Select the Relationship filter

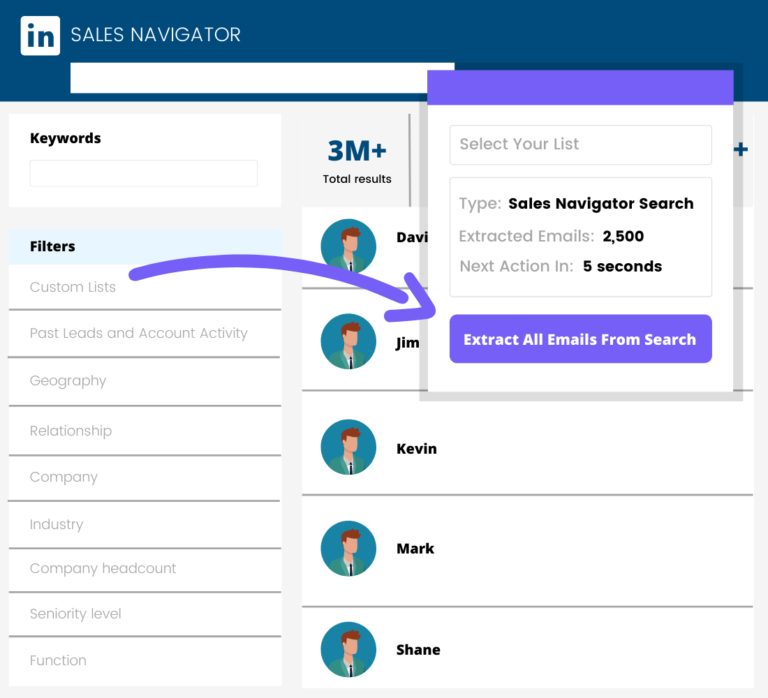(x=71, y=431)
